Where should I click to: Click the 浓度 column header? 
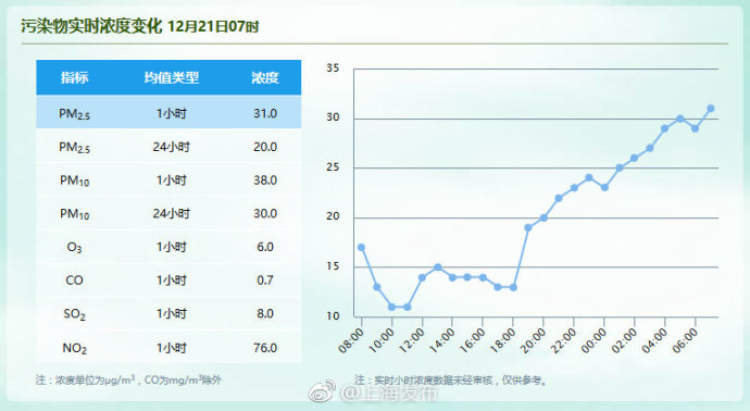(265, 77)
